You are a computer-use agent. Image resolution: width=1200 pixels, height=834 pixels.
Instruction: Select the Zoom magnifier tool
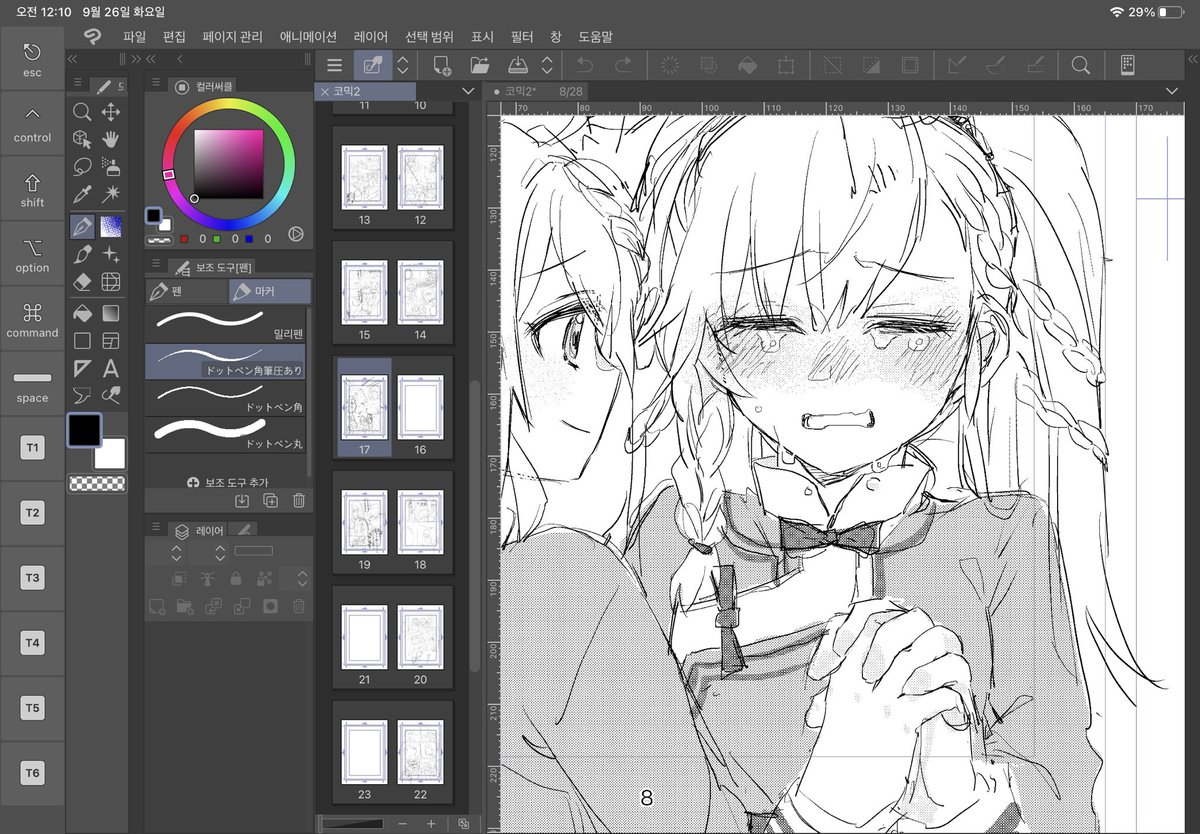click(83, 112)
